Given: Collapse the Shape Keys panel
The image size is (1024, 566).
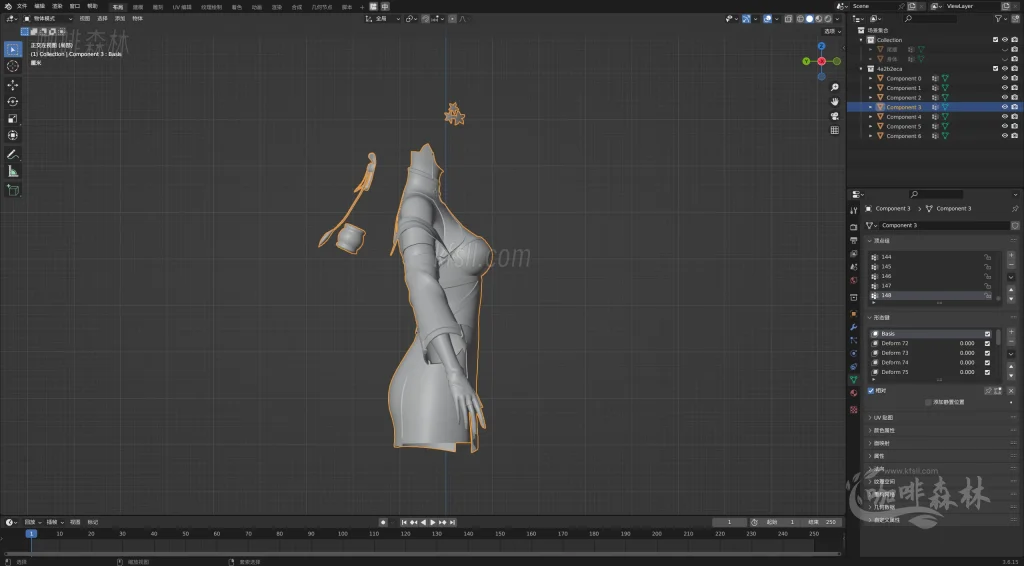Looking at the screenshot, I should (x=881, y=318).
